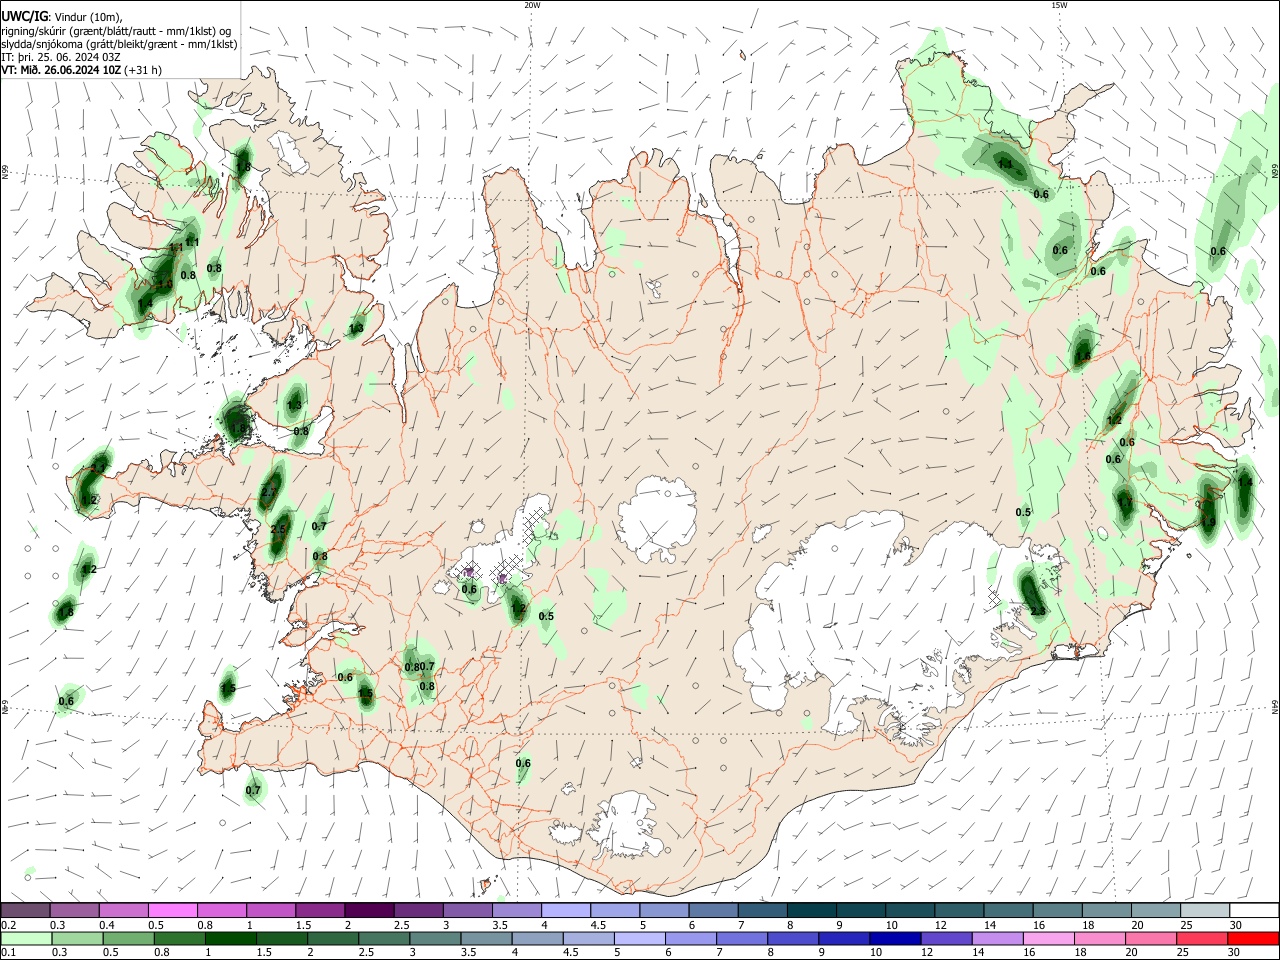Viewport: 1280px width, 960px height.
Task: Click the '64N' latitude label on right edge
Action: (x=1275, y=706)
